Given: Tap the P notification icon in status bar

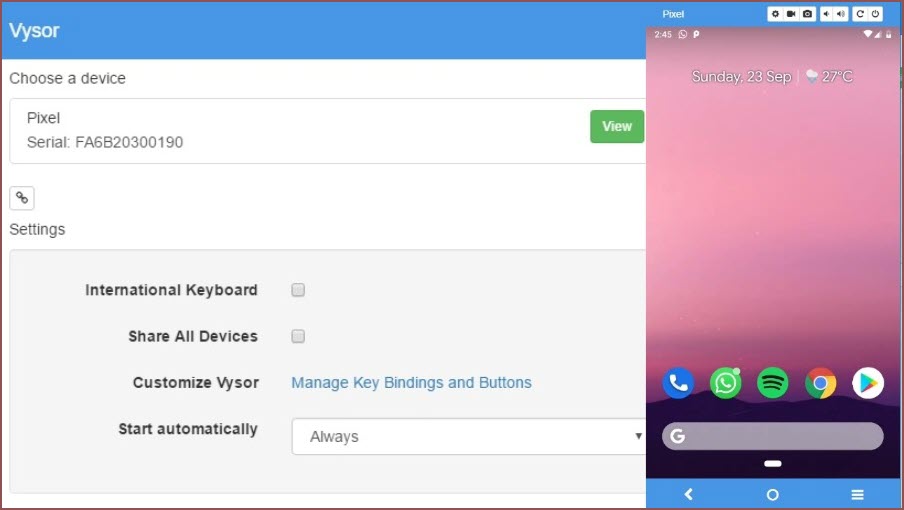Looking at the screenshot, I should click(x=696, y=35).
